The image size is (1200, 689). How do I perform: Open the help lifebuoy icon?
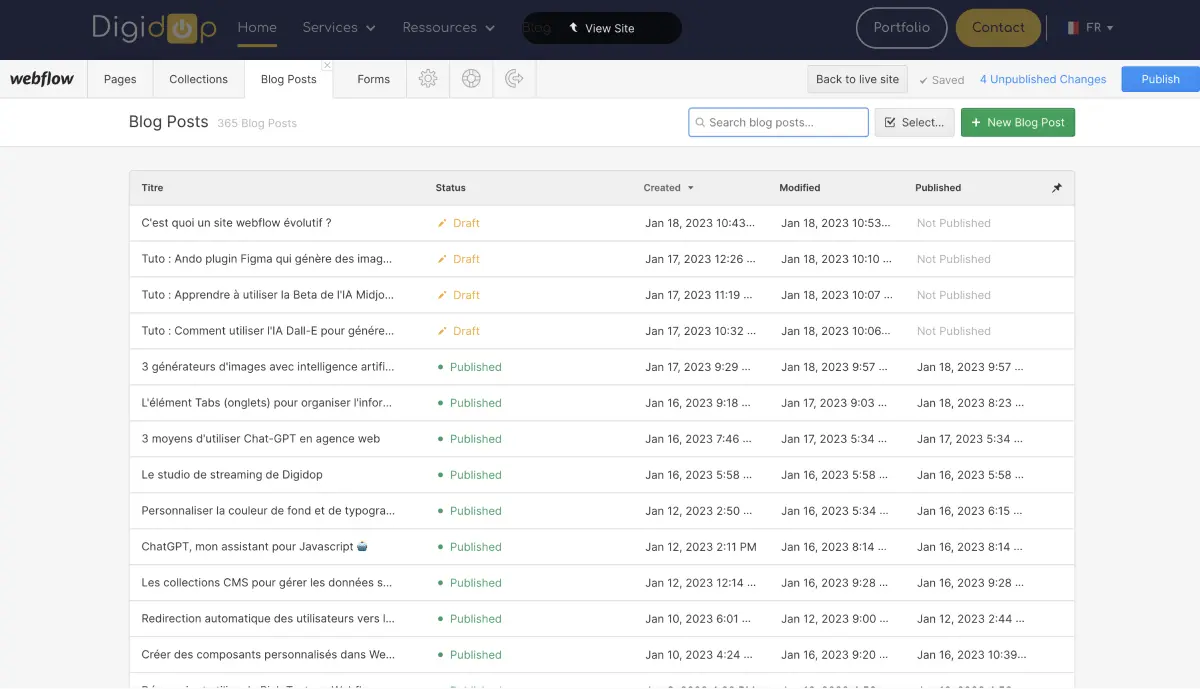[x=471, y=79]
